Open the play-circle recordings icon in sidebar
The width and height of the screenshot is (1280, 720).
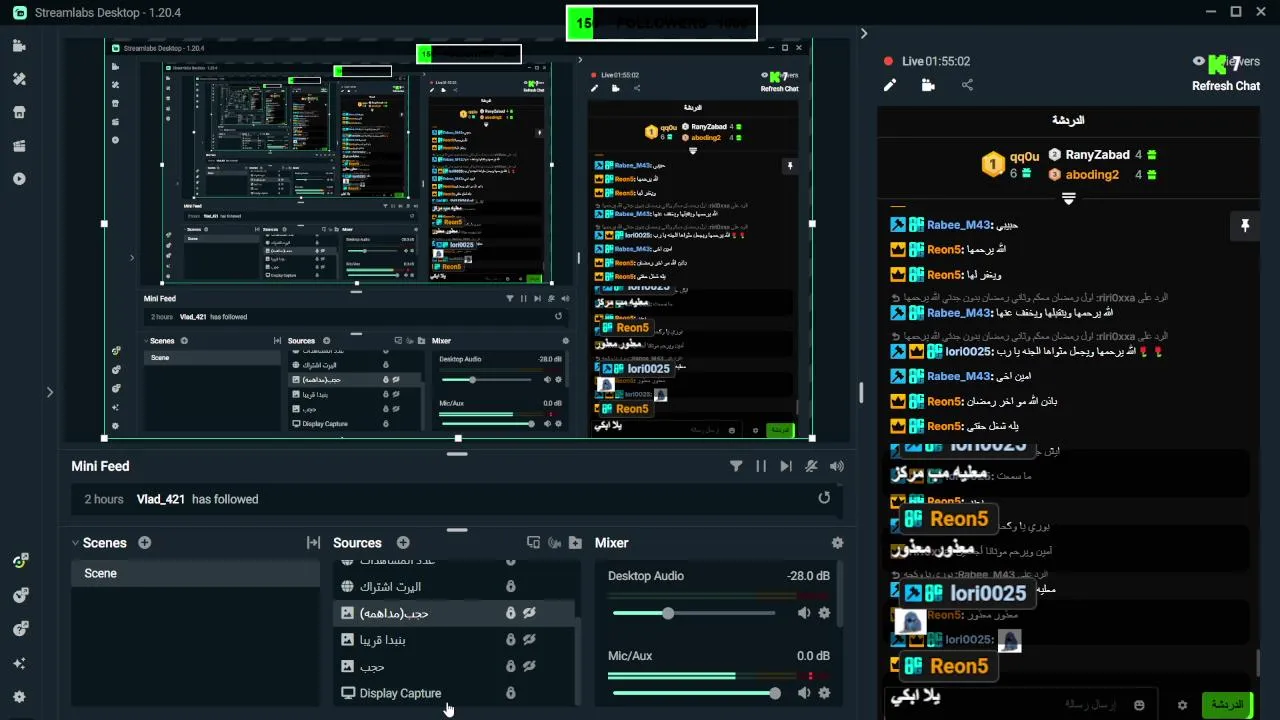pyautogui.click(x=19, y=179)
